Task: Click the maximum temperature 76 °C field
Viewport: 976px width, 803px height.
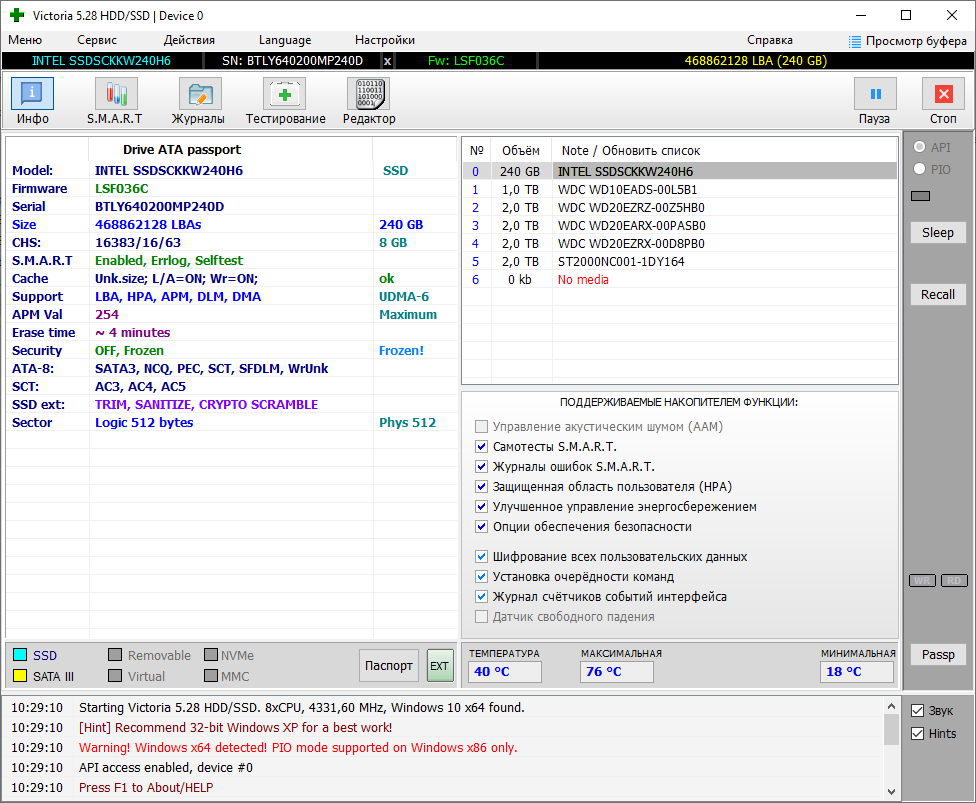Action: (617, 672)
